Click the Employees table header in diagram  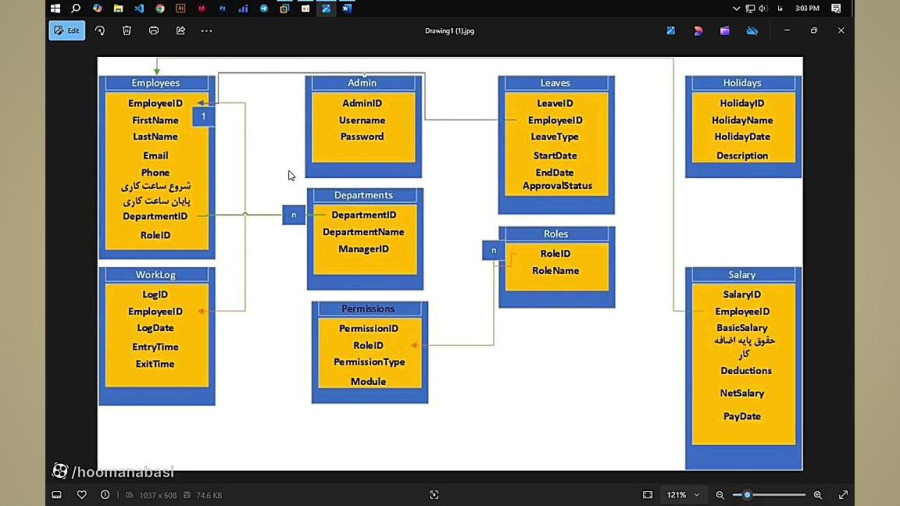pyautogui.click(x=156, y=83)
